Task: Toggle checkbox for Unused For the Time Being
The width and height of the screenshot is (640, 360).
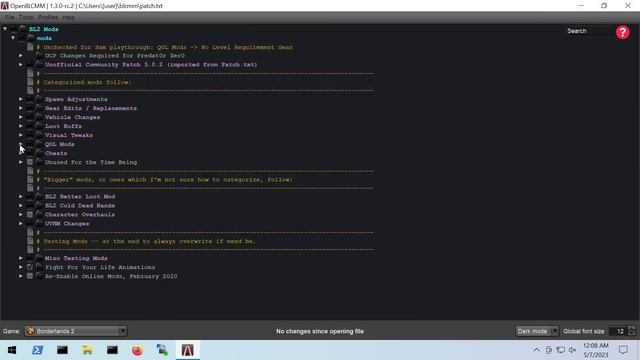Action: tap(30, 162)
